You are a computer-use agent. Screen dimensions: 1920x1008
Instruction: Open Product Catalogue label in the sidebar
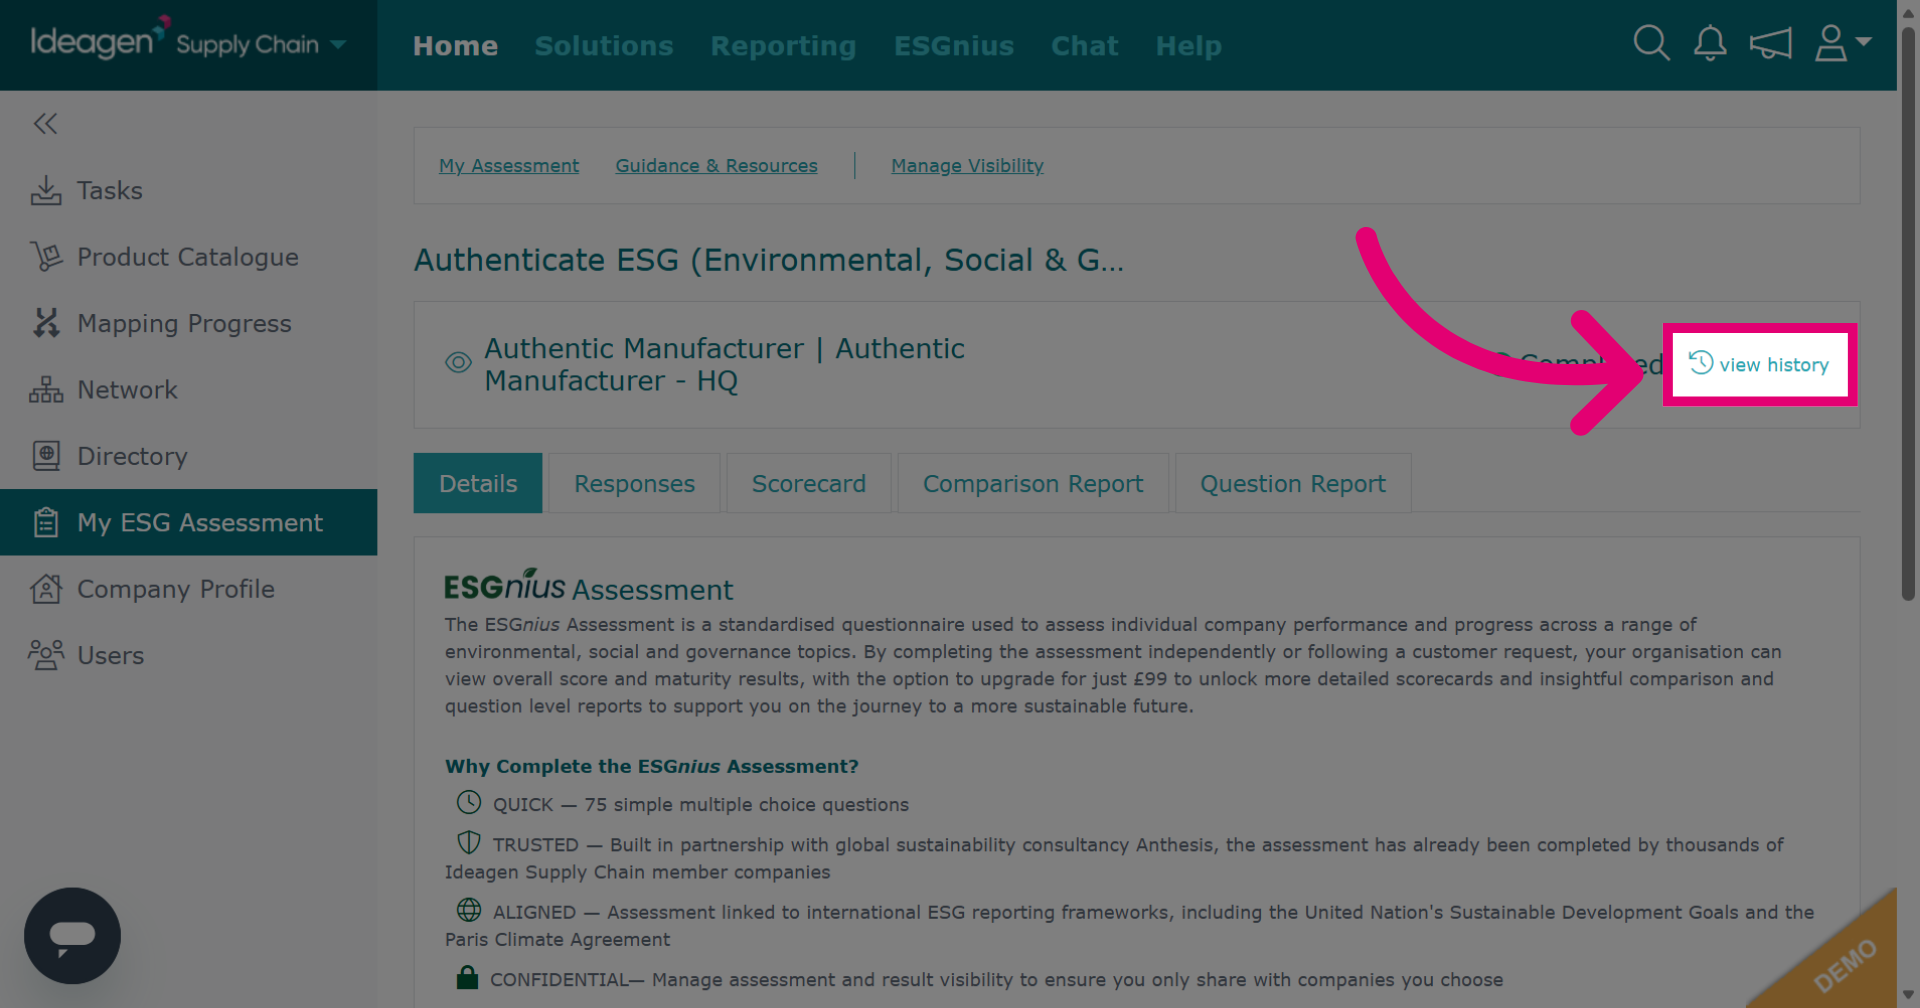[x=188, y=257]
